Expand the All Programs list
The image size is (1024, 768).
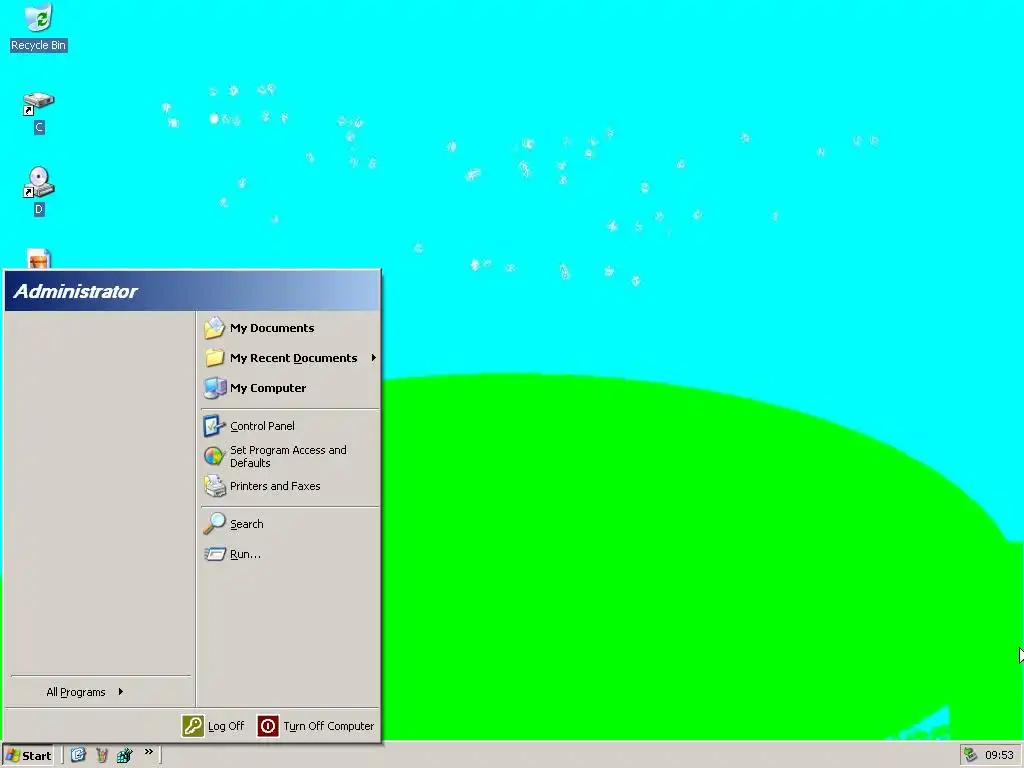coord(85,692)
